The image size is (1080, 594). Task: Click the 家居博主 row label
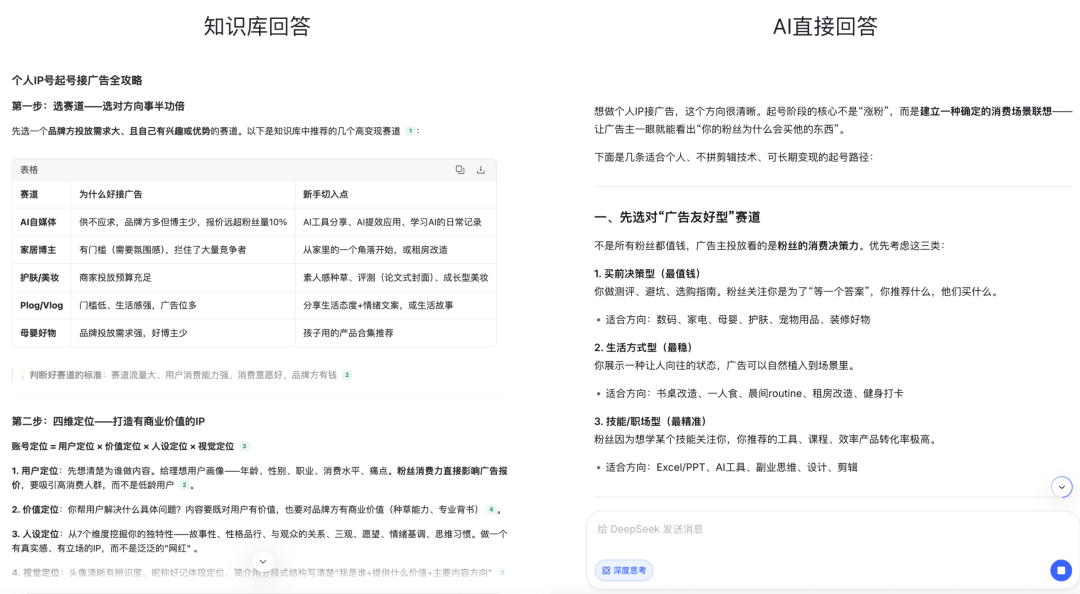[38, 249]
